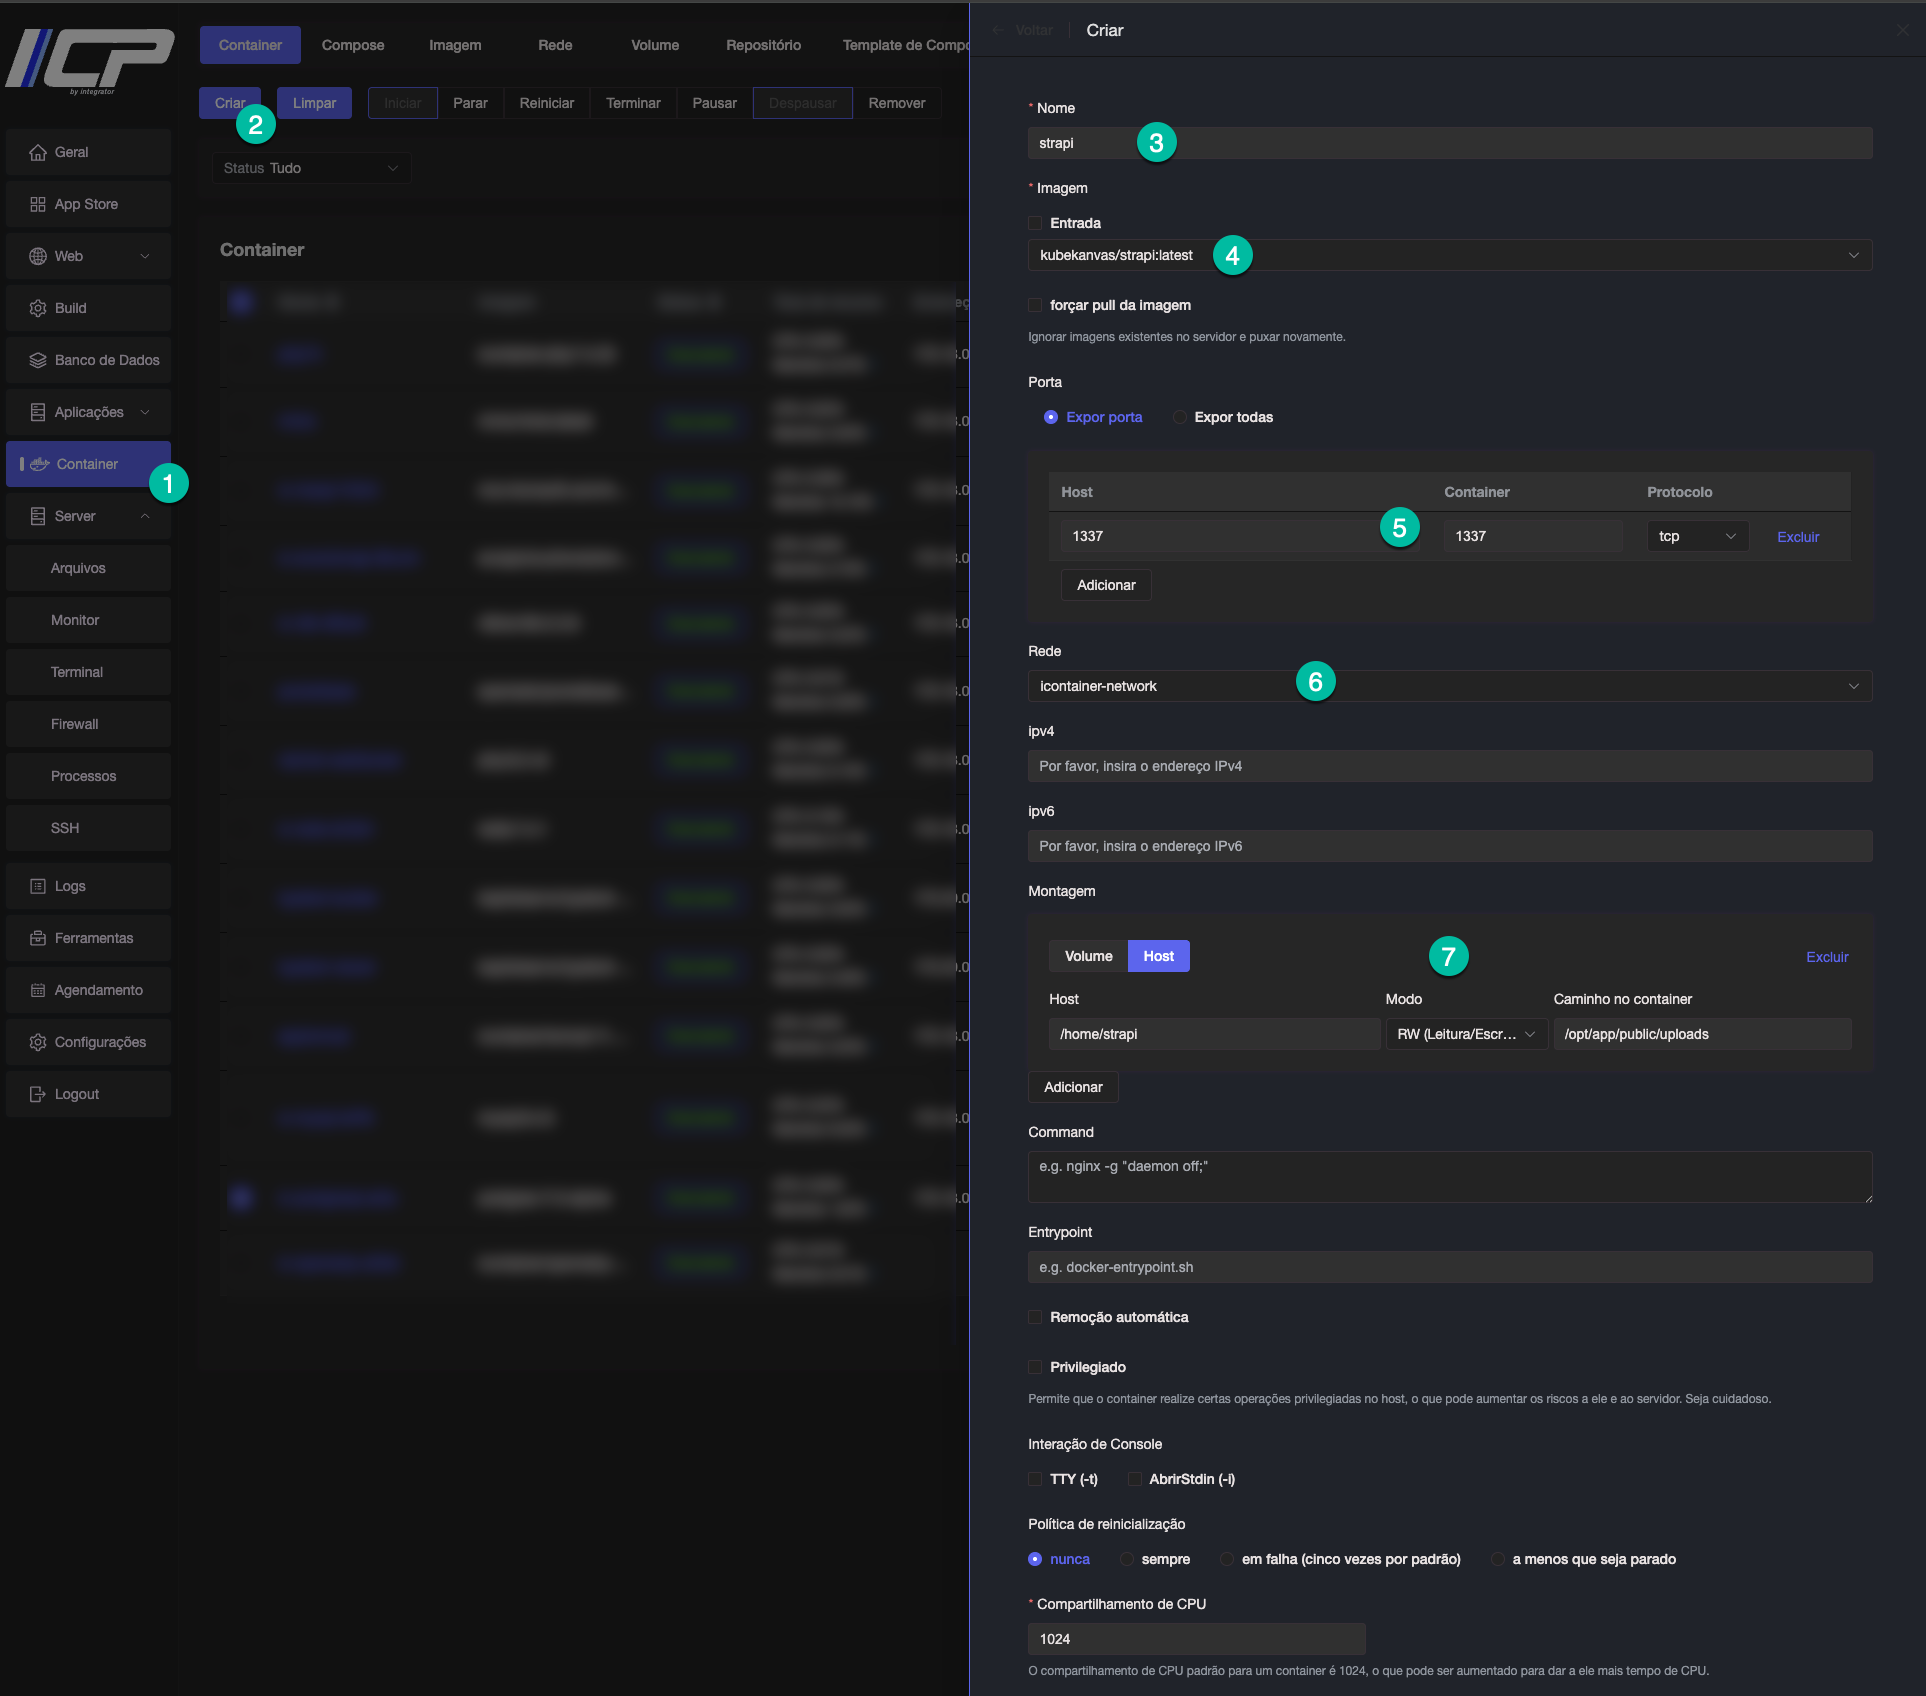Screen dimensions: 1926x1696
Task: Click Ferramentas toolbox icon
Action: point(38,938)
